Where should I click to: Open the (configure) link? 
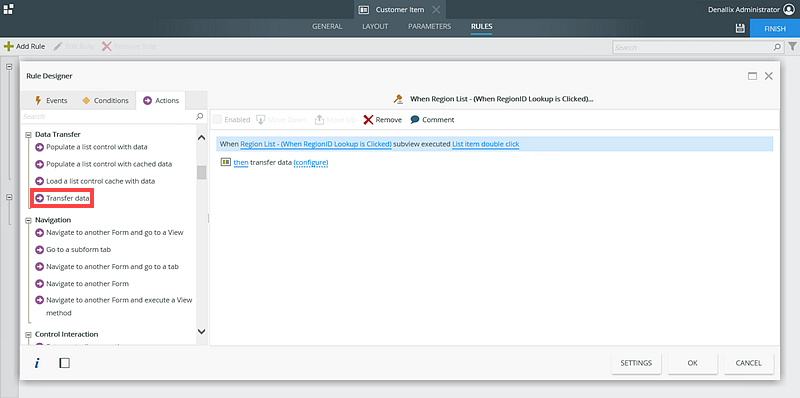tap(311, 163)
